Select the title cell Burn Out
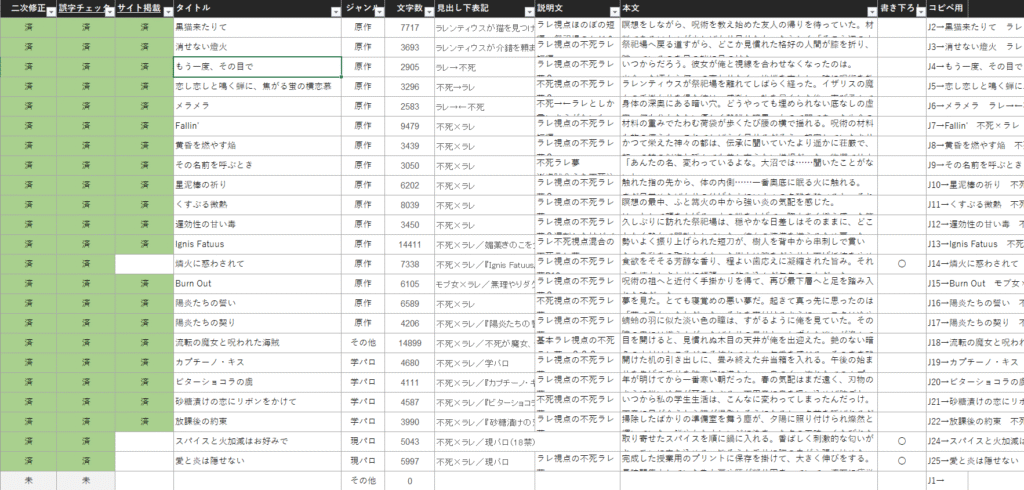The height and width of the screenshot is (490, 1024). pyautogui.click(x=257, y=283)
